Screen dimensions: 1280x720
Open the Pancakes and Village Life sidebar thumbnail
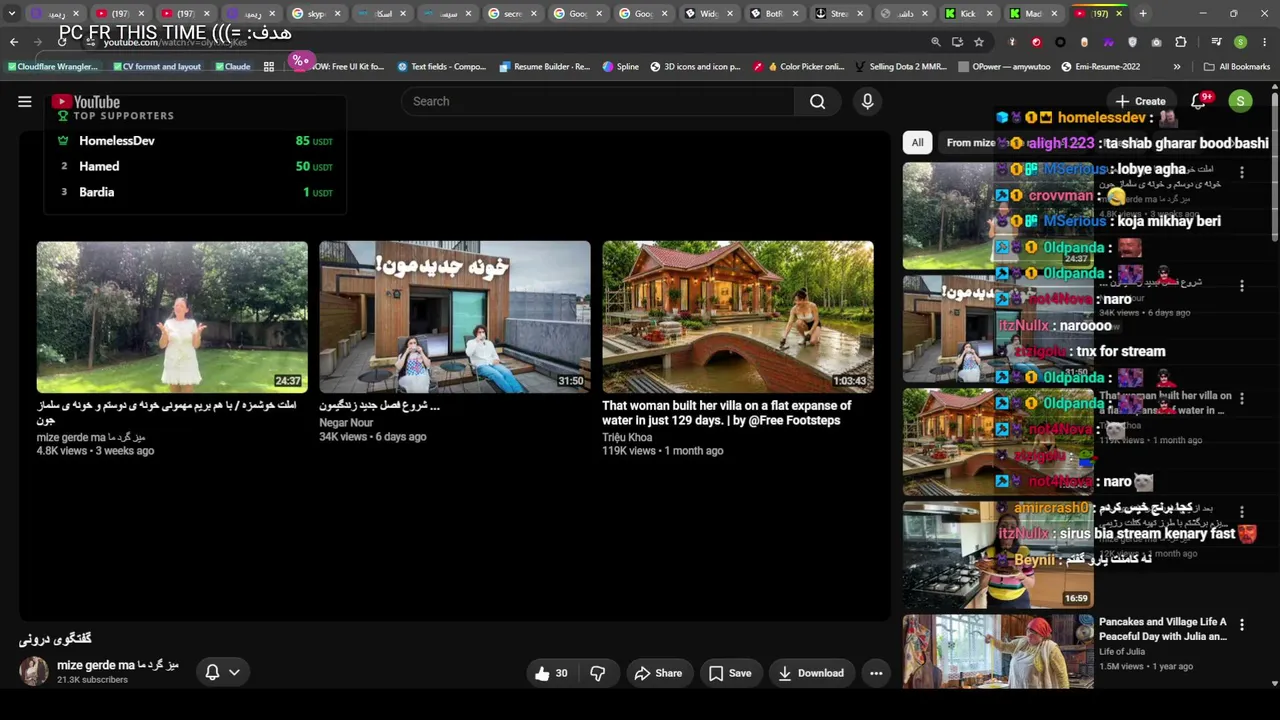tap(998, 652)
